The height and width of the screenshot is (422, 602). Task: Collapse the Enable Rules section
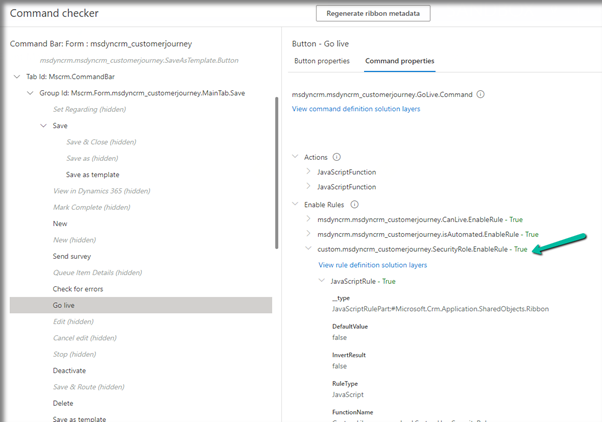(x=295, y=204)
